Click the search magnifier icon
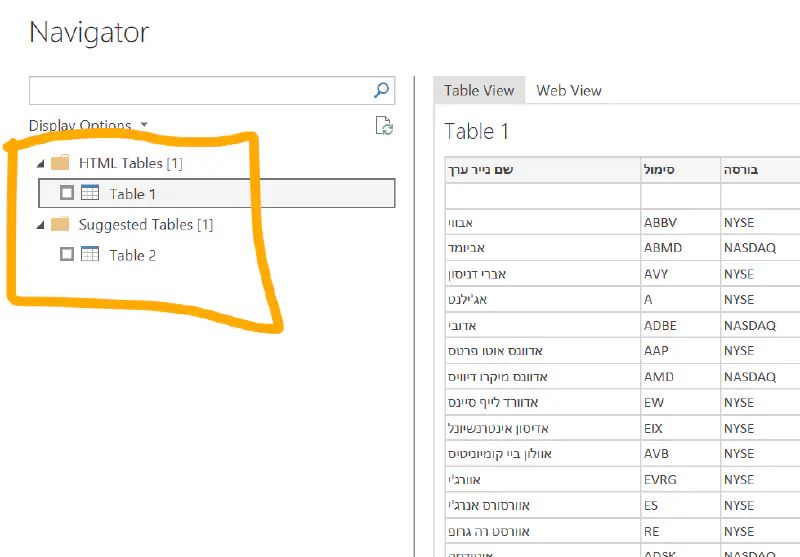 [x=381, y=90]
